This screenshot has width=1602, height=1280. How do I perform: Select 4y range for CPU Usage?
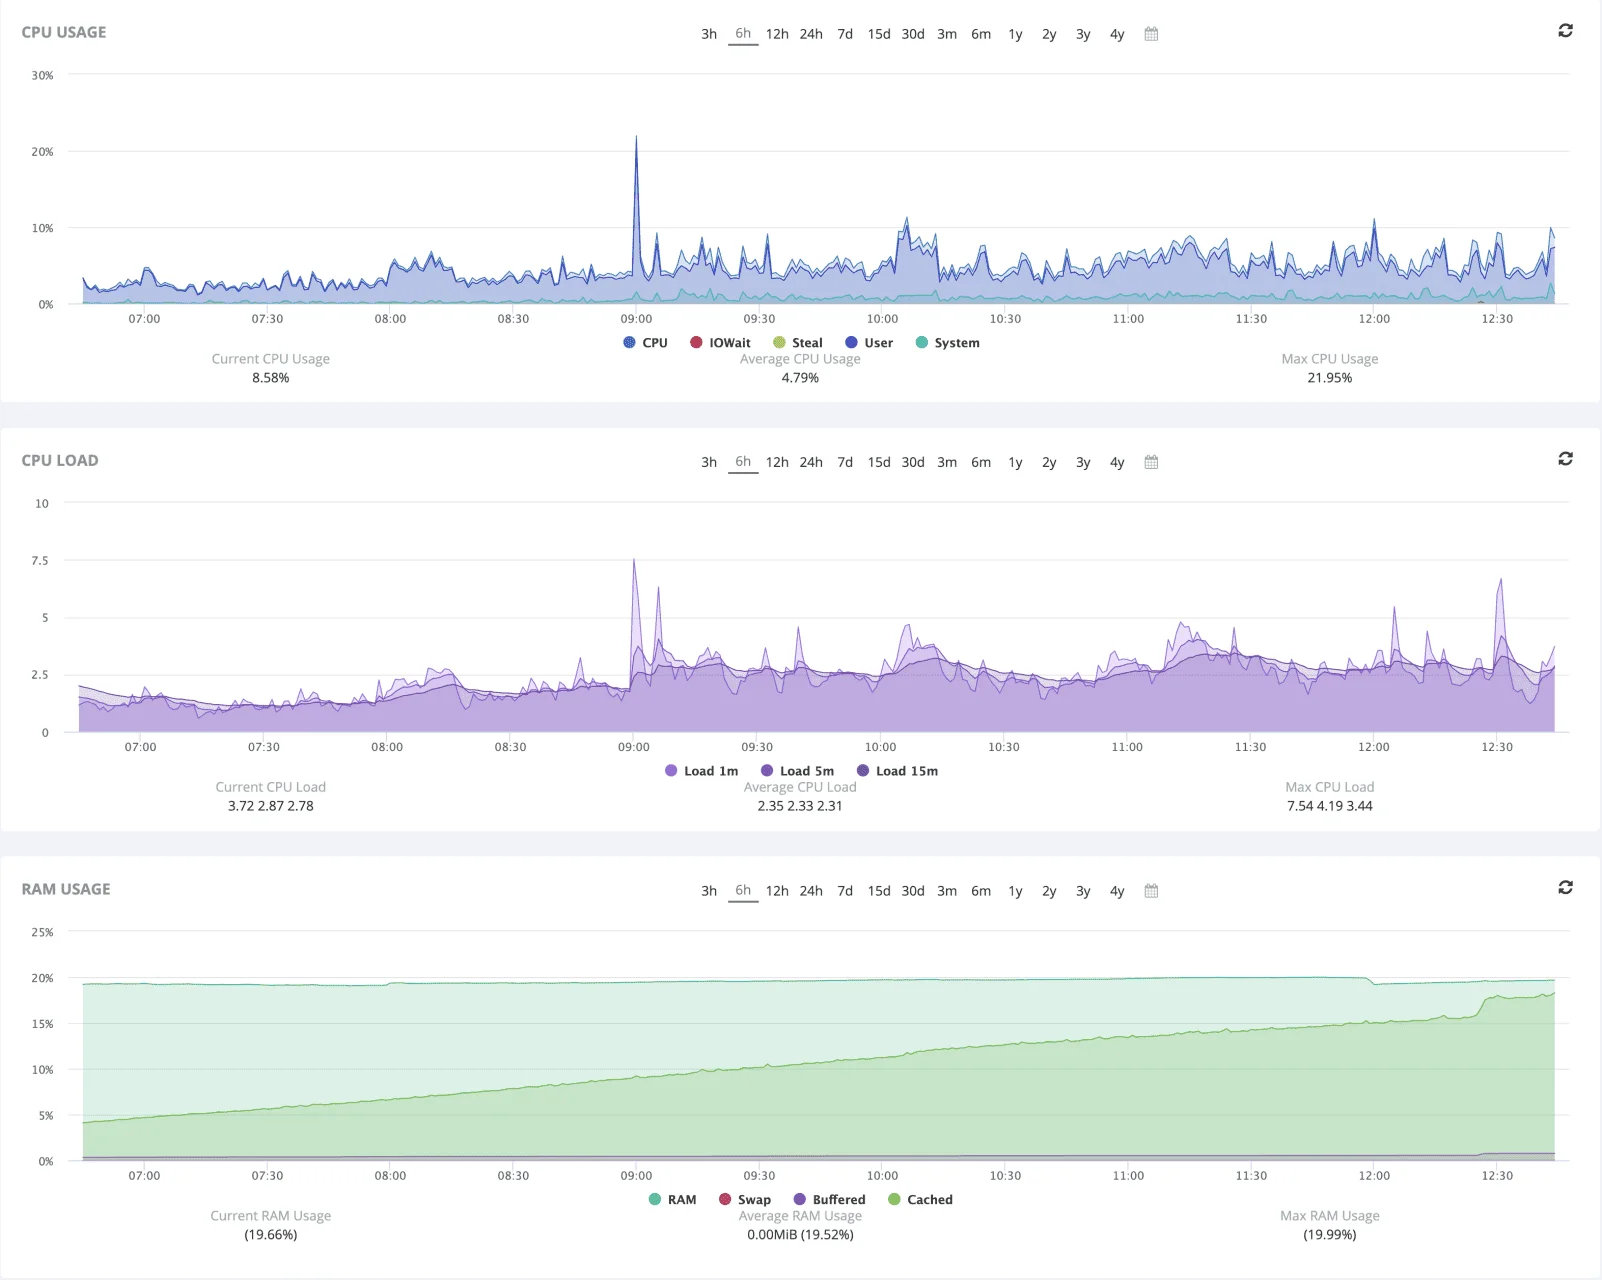click(1117, 34)
